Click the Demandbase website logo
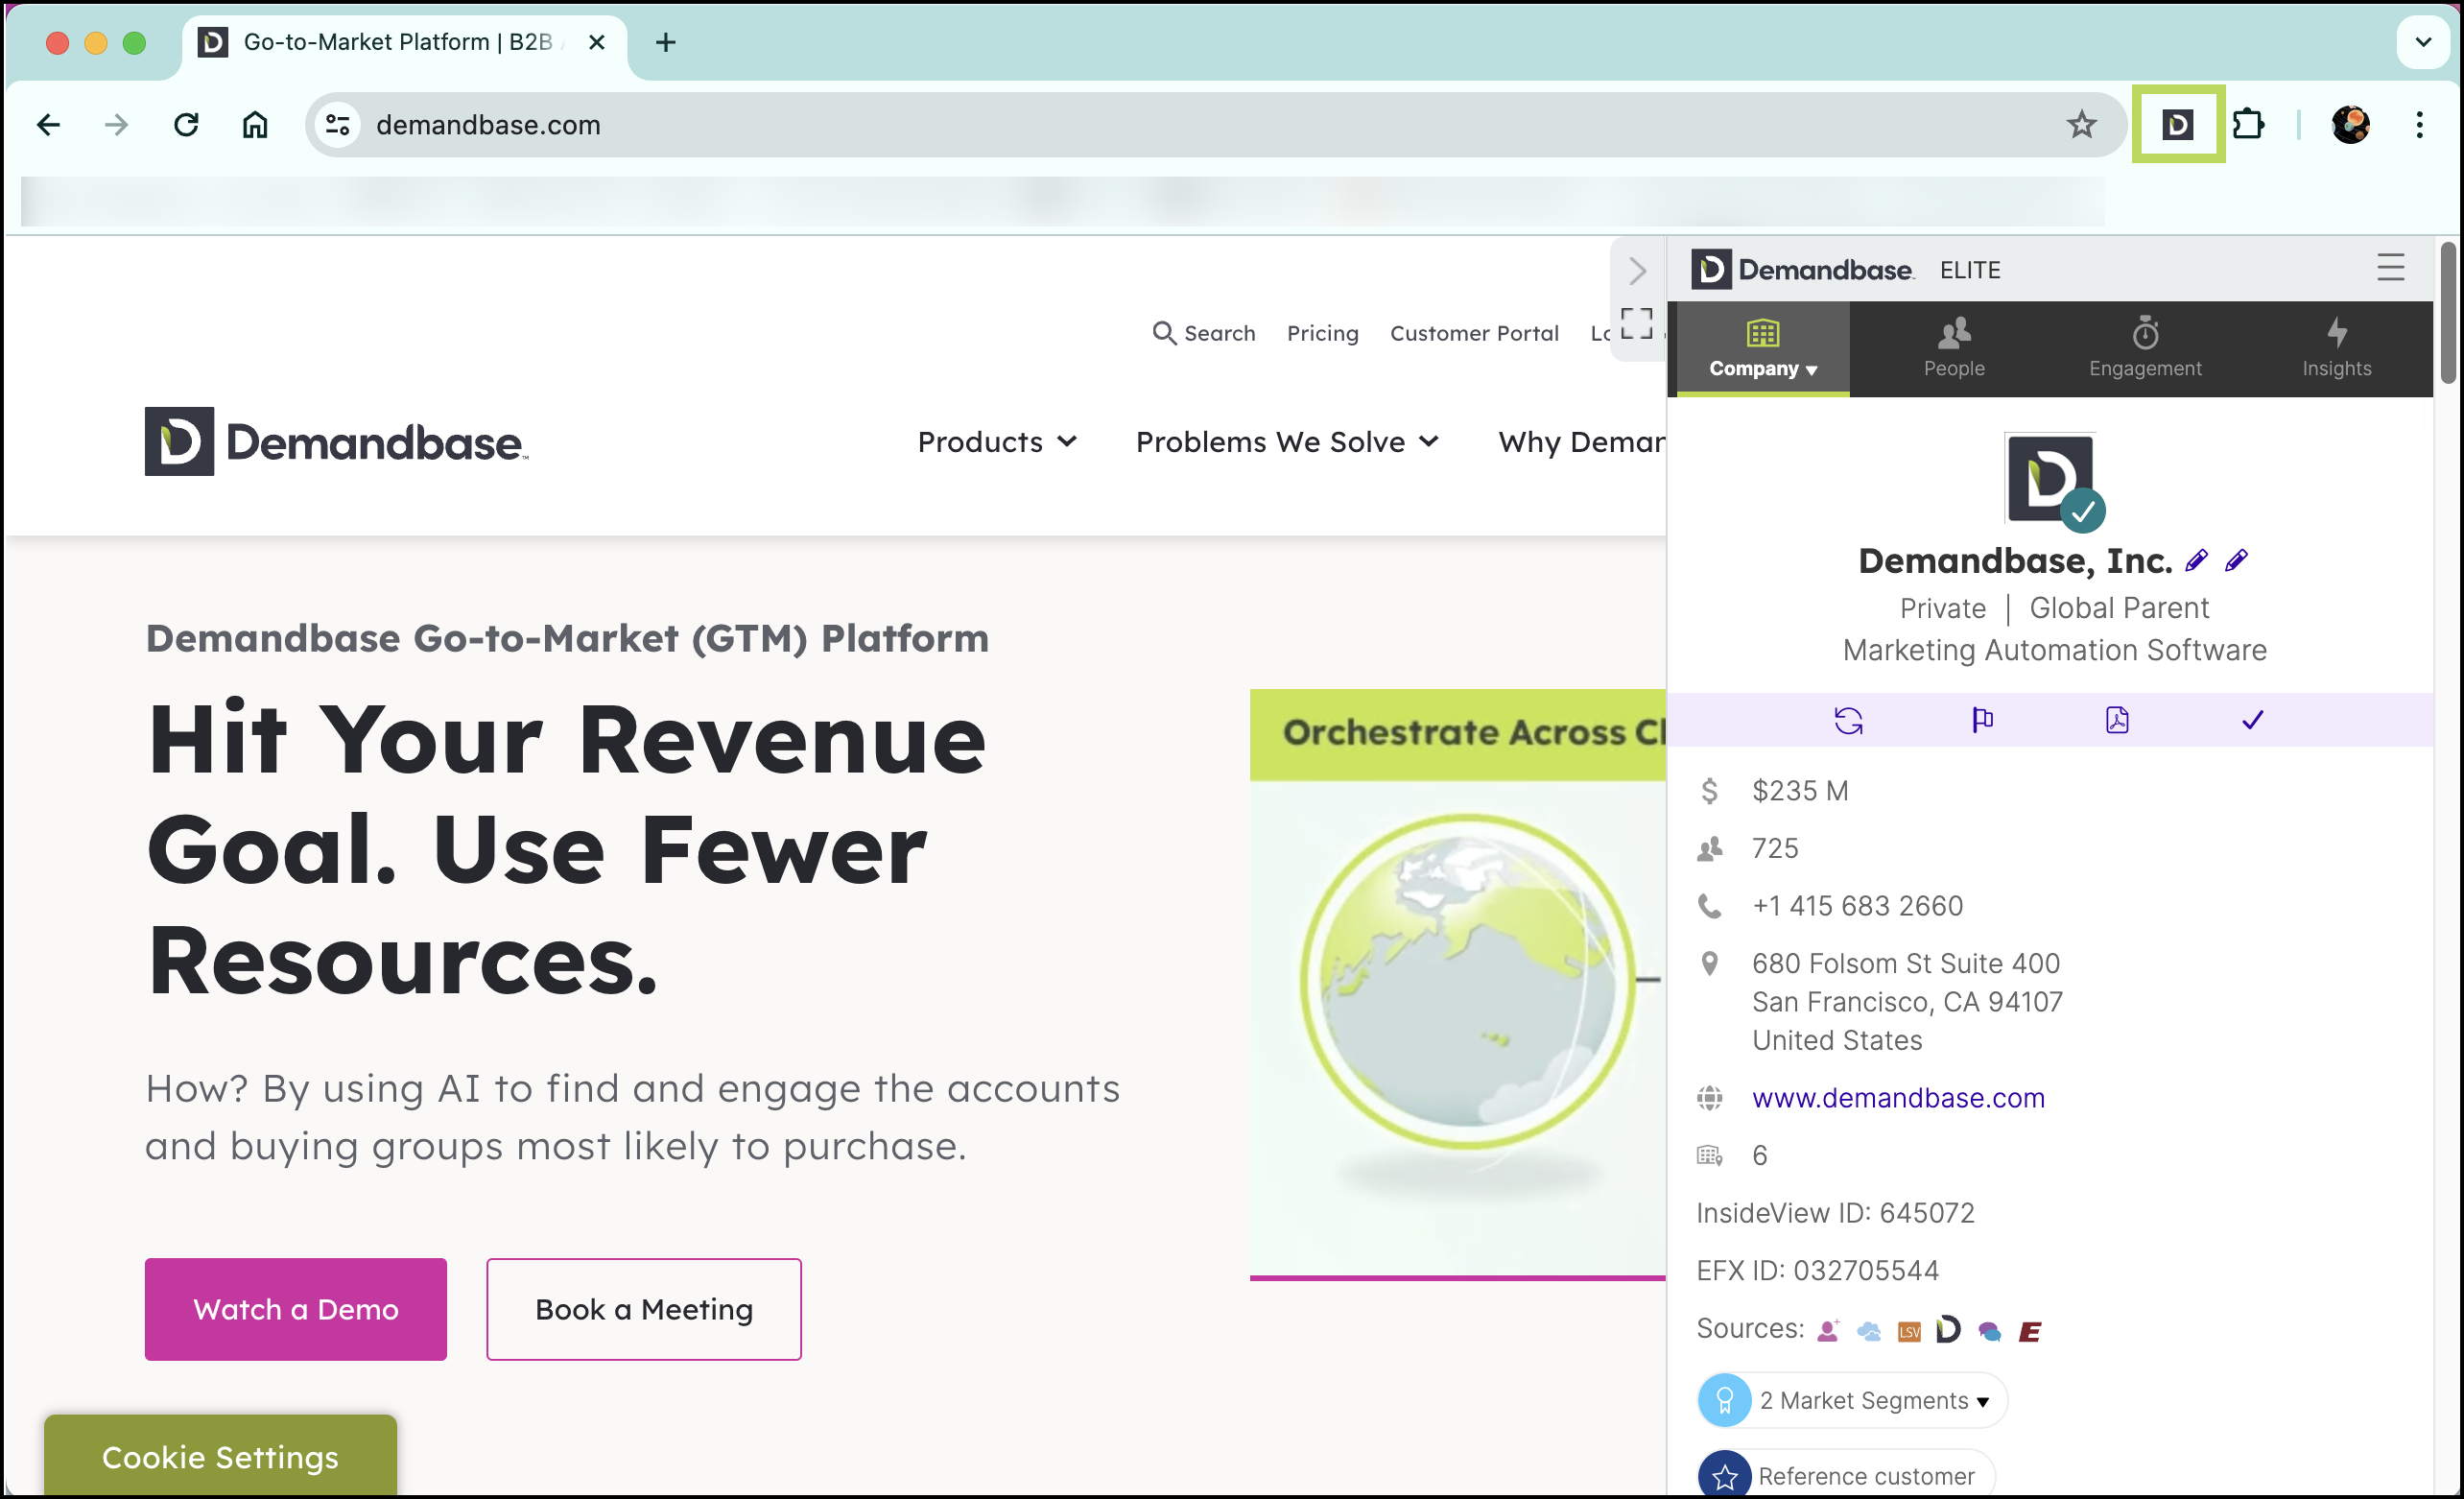 [336, 442]
